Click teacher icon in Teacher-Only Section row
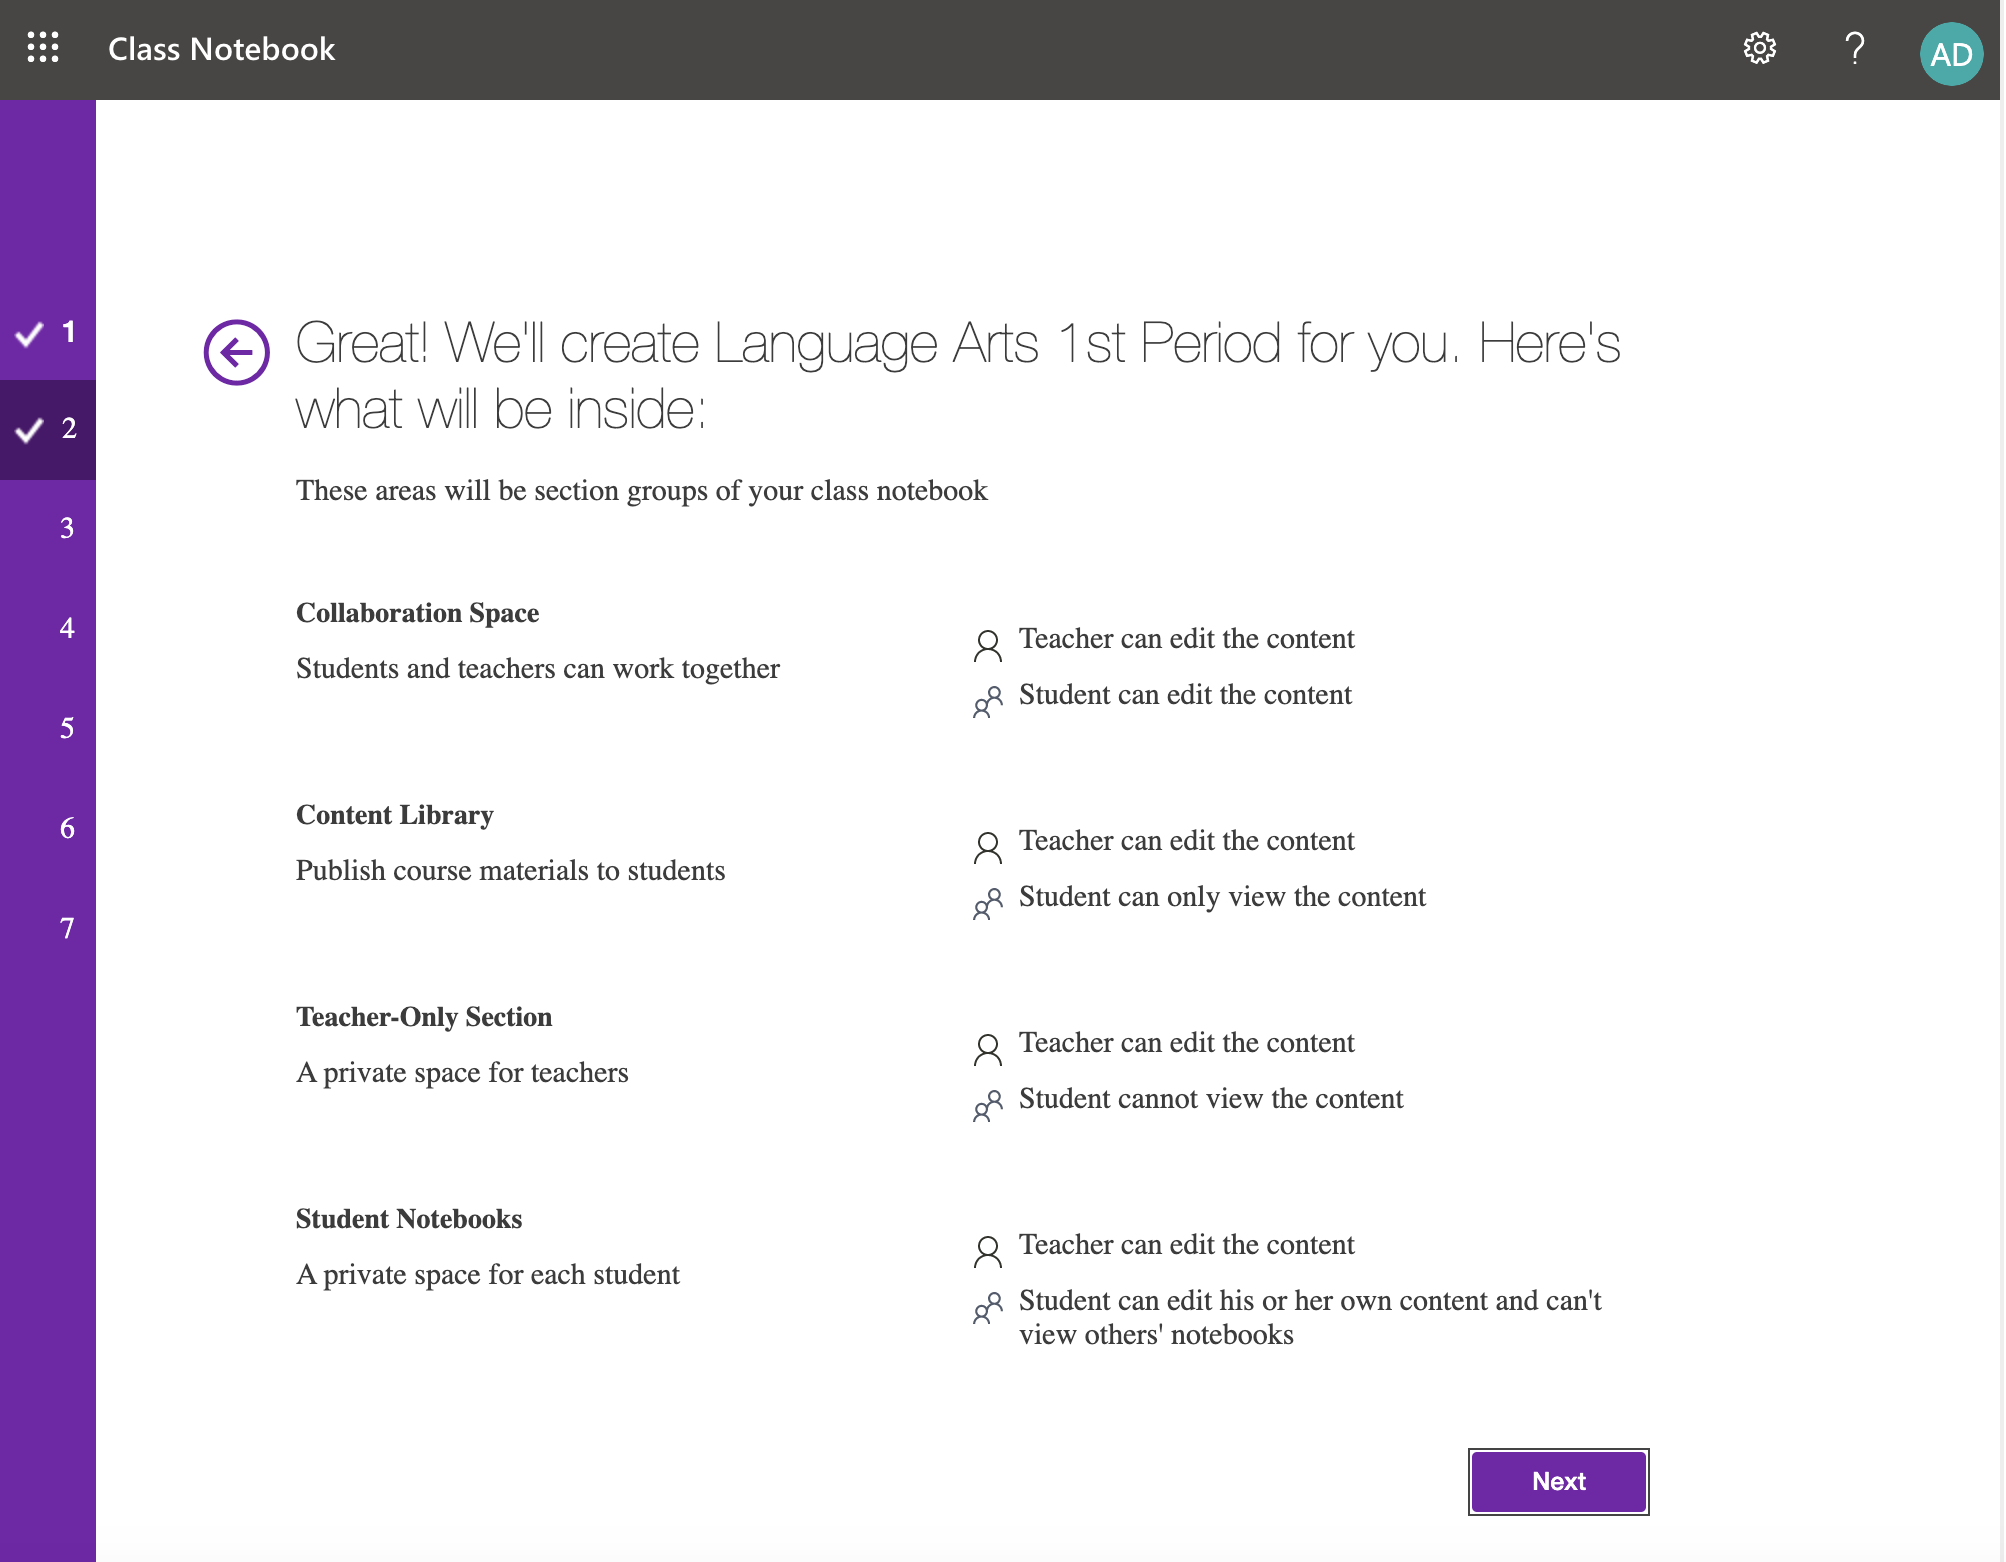The image size is (2006, 1562). click(x=987, y=1049)
